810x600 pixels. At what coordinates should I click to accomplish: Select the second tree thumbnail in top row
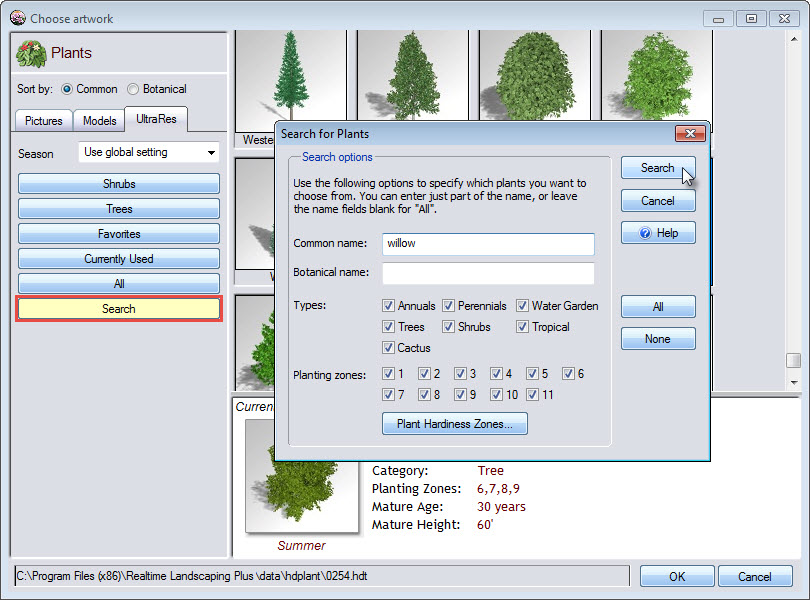(413, 75)
